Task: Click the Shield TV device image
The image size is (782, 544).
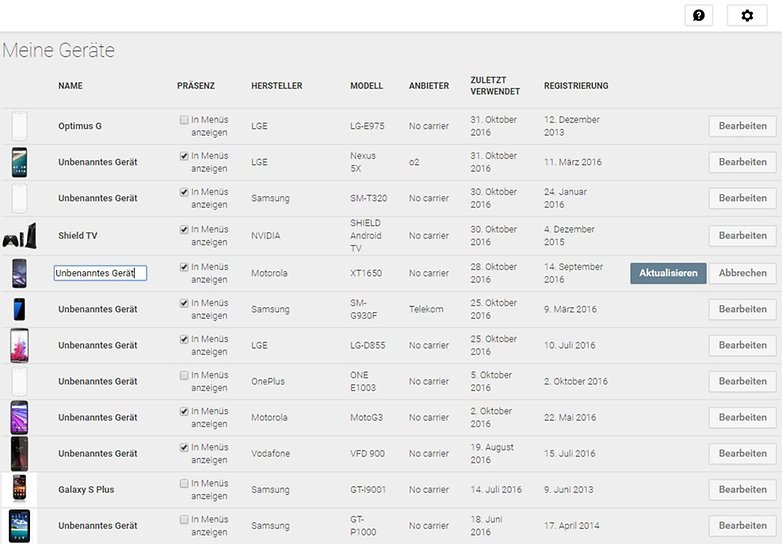Action: [19, 236]
